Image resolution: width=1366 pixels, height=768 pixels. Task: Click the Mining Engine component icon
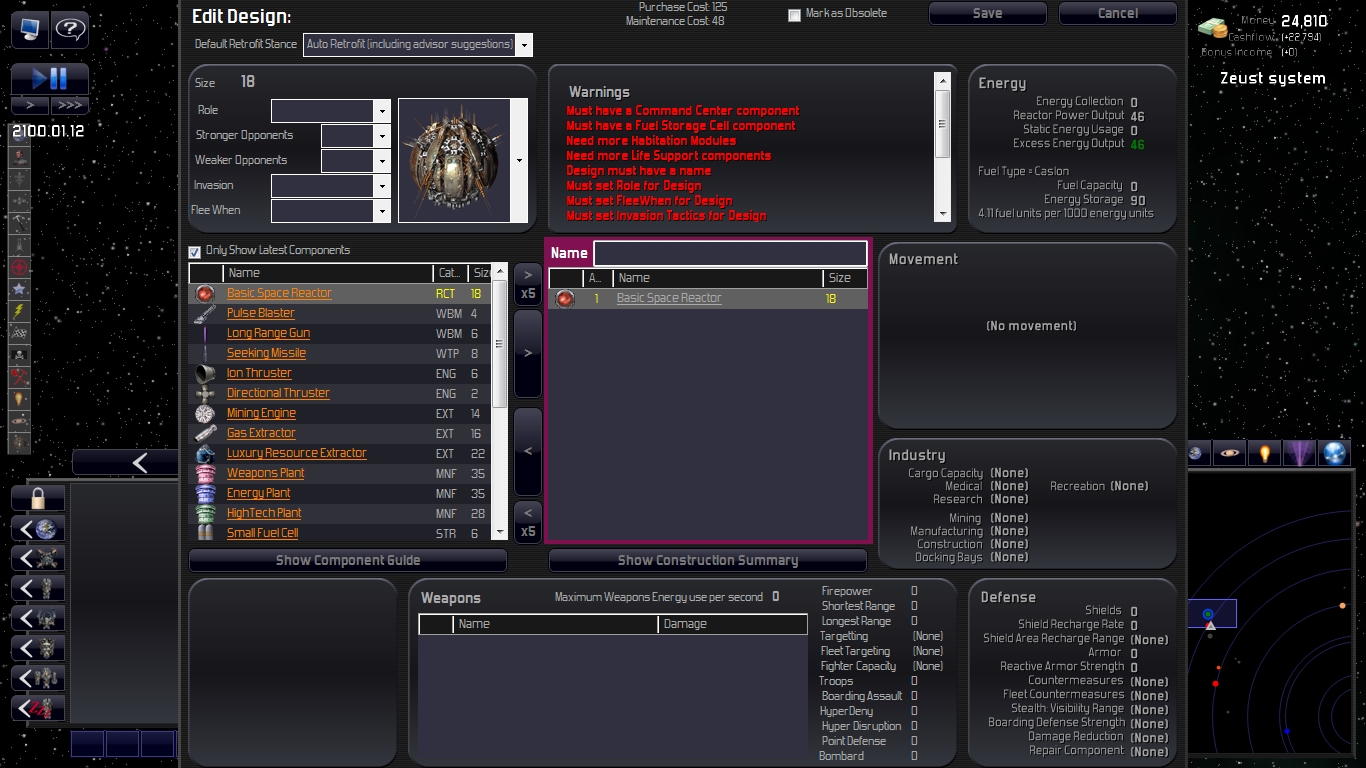(x=205, y=413)
